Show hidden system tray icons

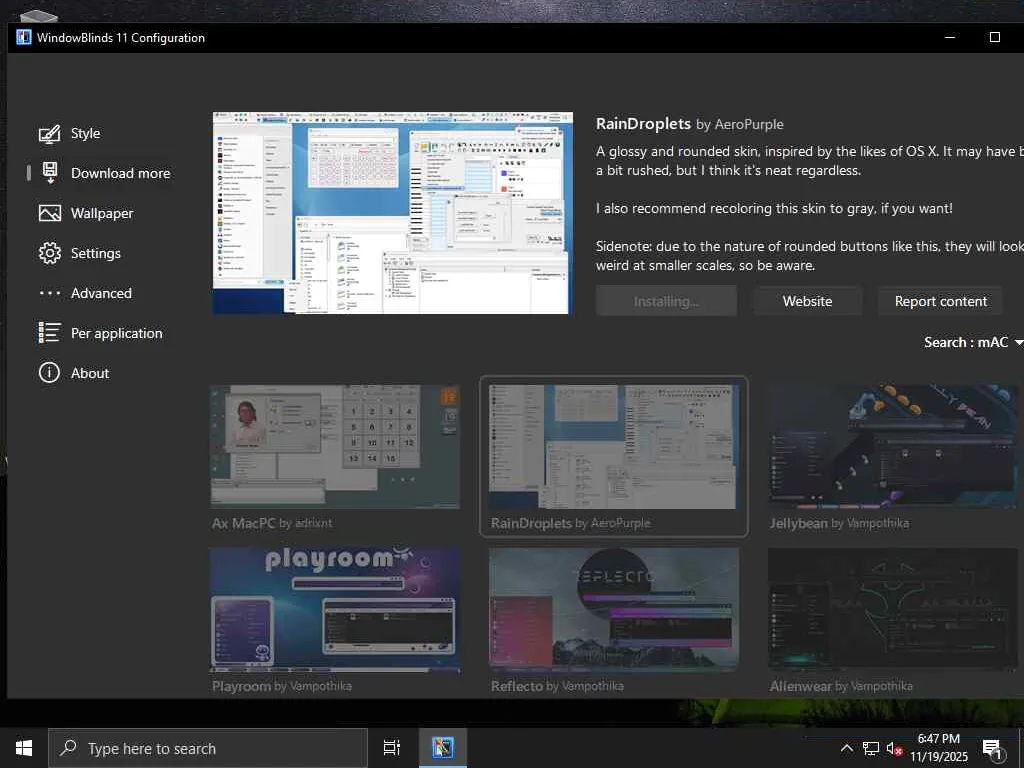click(x=846, y=748)
